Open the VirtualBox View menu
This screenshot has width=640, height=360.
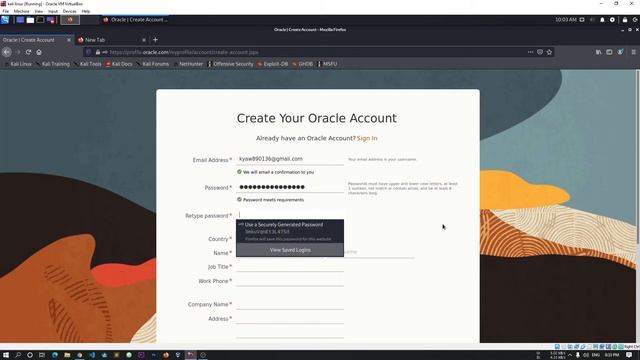pos(38,11)
